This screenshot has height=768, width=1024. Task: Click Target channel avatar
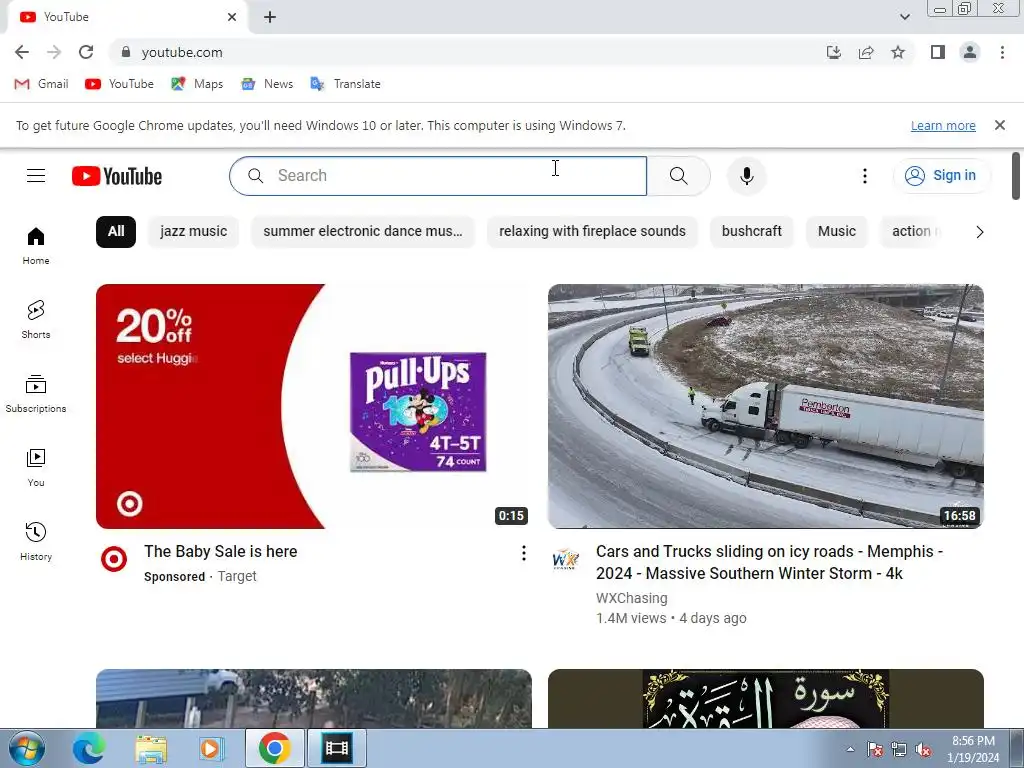(114, 559)
